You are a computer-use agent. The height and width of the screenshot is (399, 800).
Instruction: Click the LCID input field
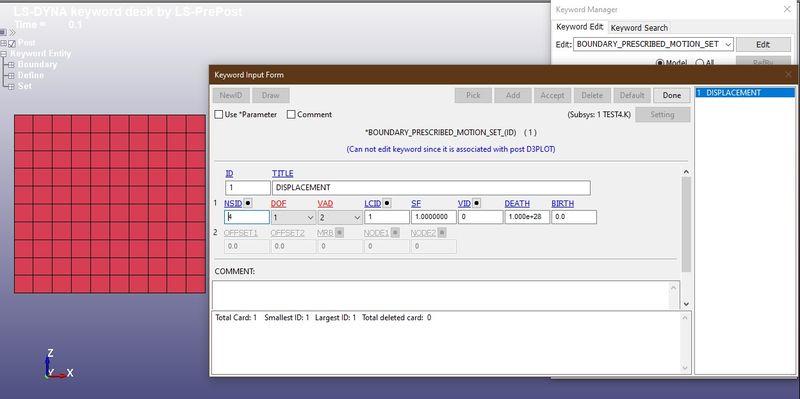387,217
